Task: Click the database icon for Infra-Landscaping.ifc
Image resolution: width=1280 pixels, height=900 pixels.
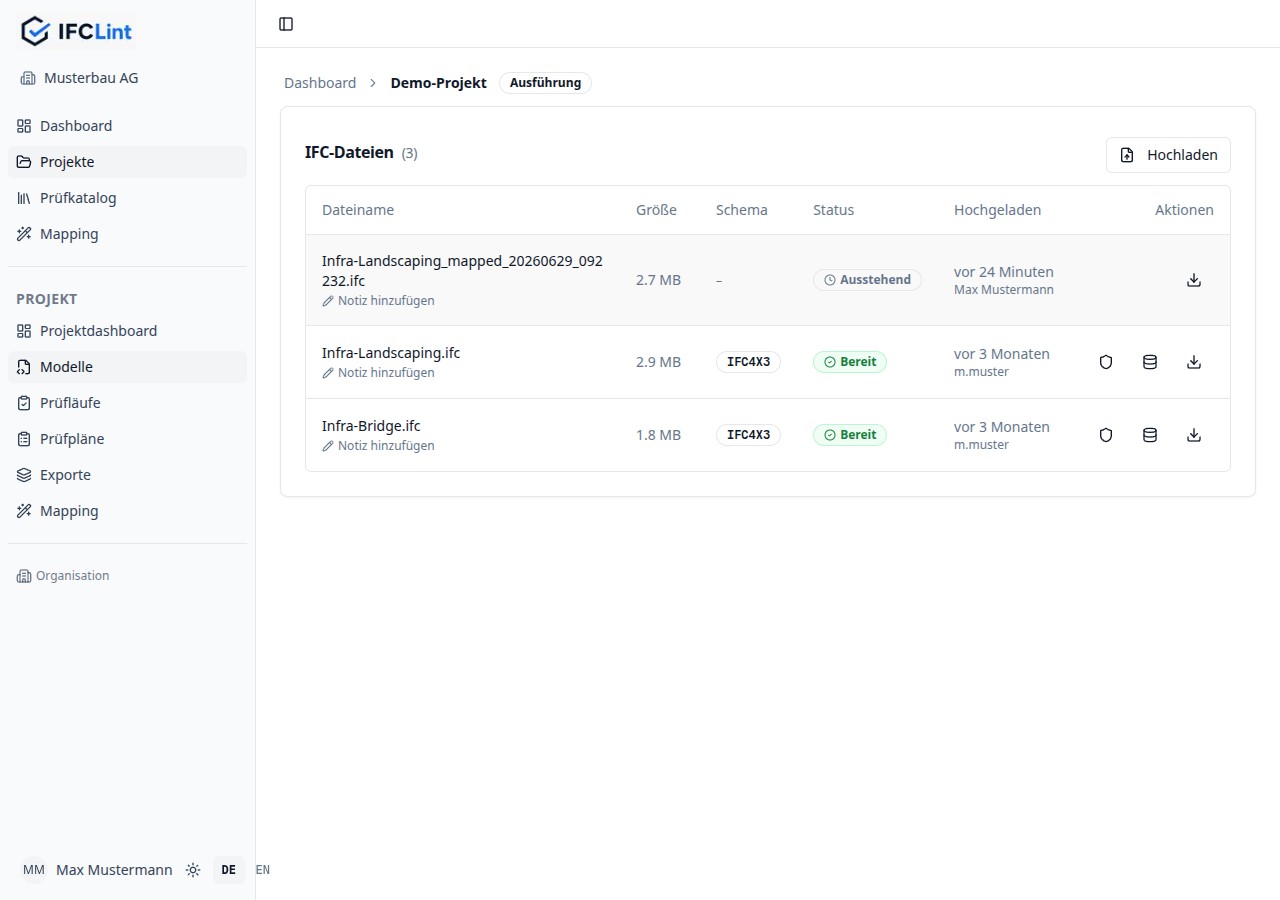Action: tap(1150, 362)
